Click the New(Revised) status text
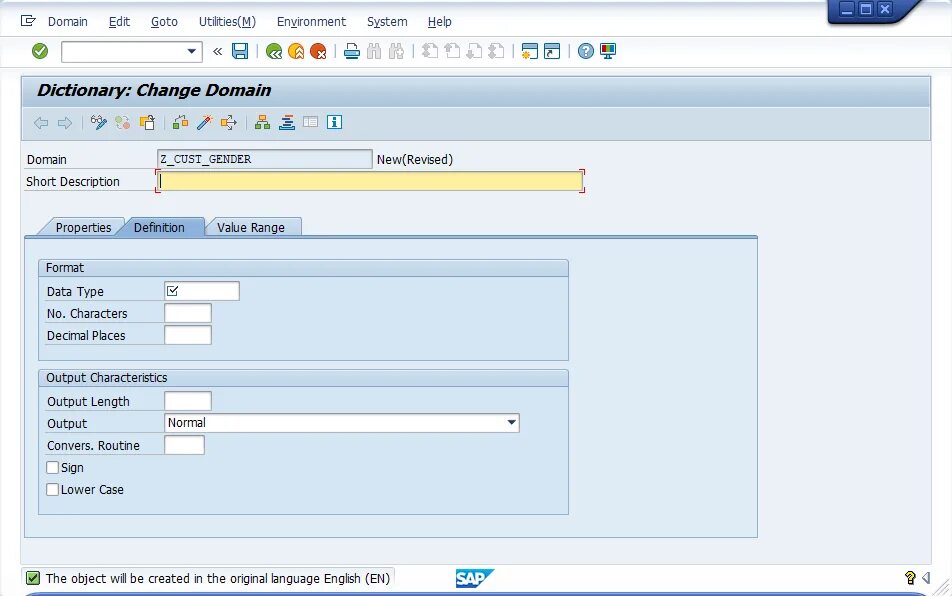The height and width of the screenshot is (596, 952). pos(415,160)
